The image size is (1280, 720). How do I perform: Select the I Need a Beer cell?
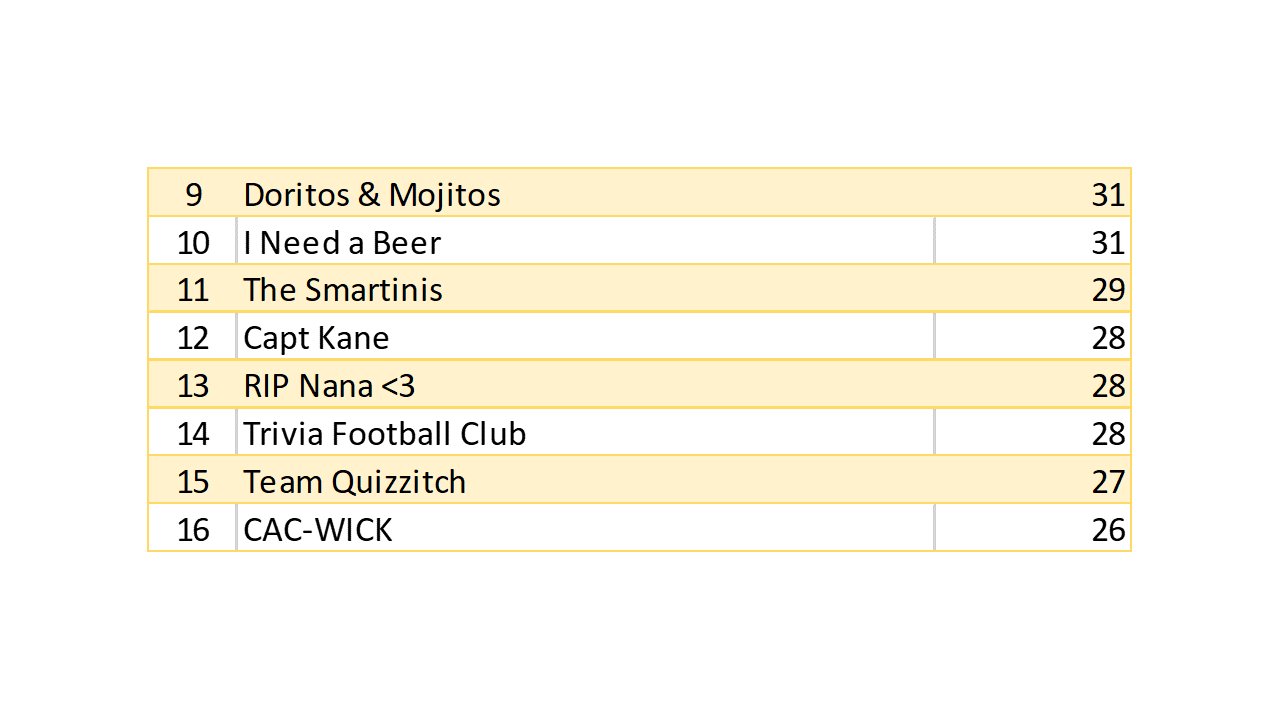point(342,242)
